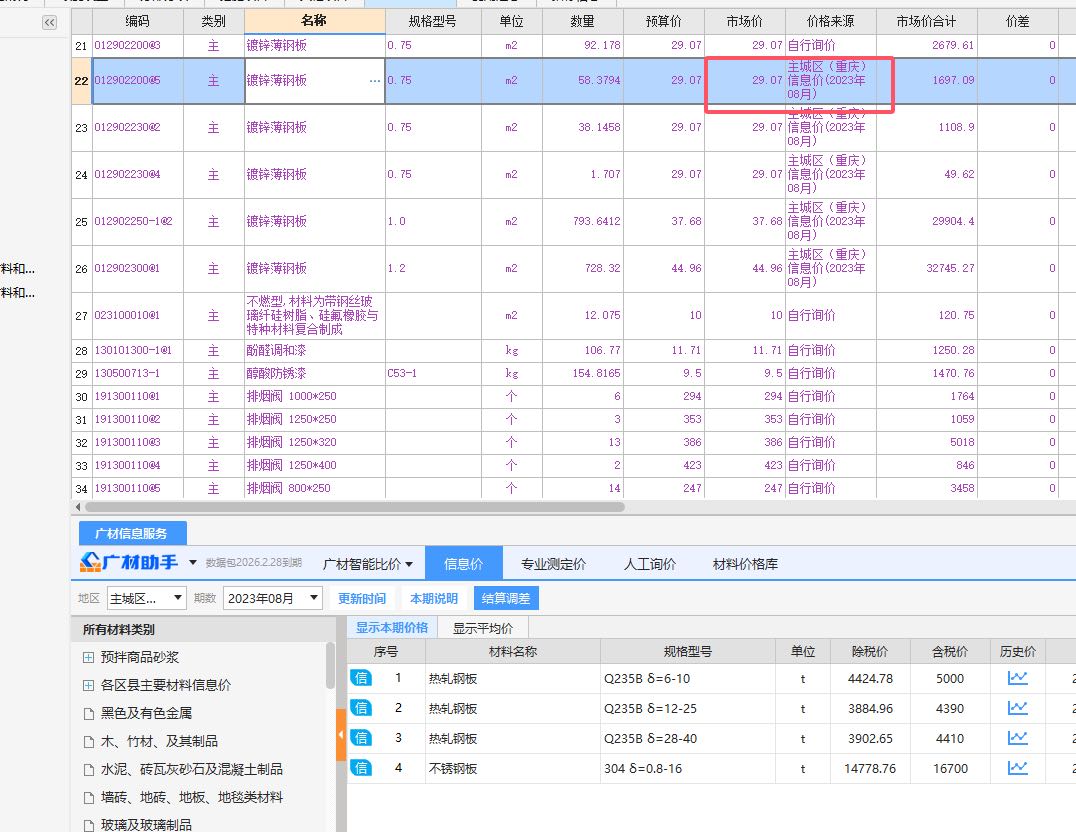The image size is (1076, 832).
Task: Click 除税价 column header in info table
Action: tap(869, 651)
